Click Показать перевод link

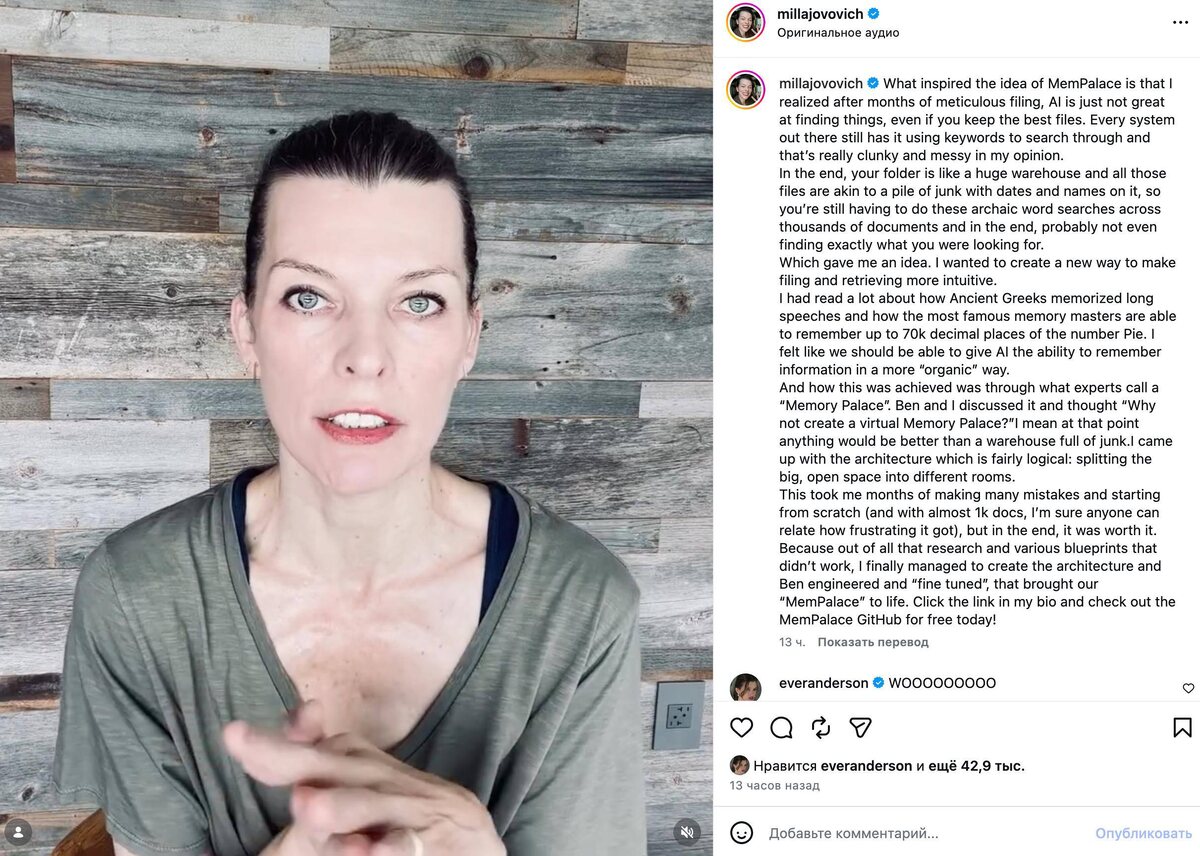tap(873, 642)
